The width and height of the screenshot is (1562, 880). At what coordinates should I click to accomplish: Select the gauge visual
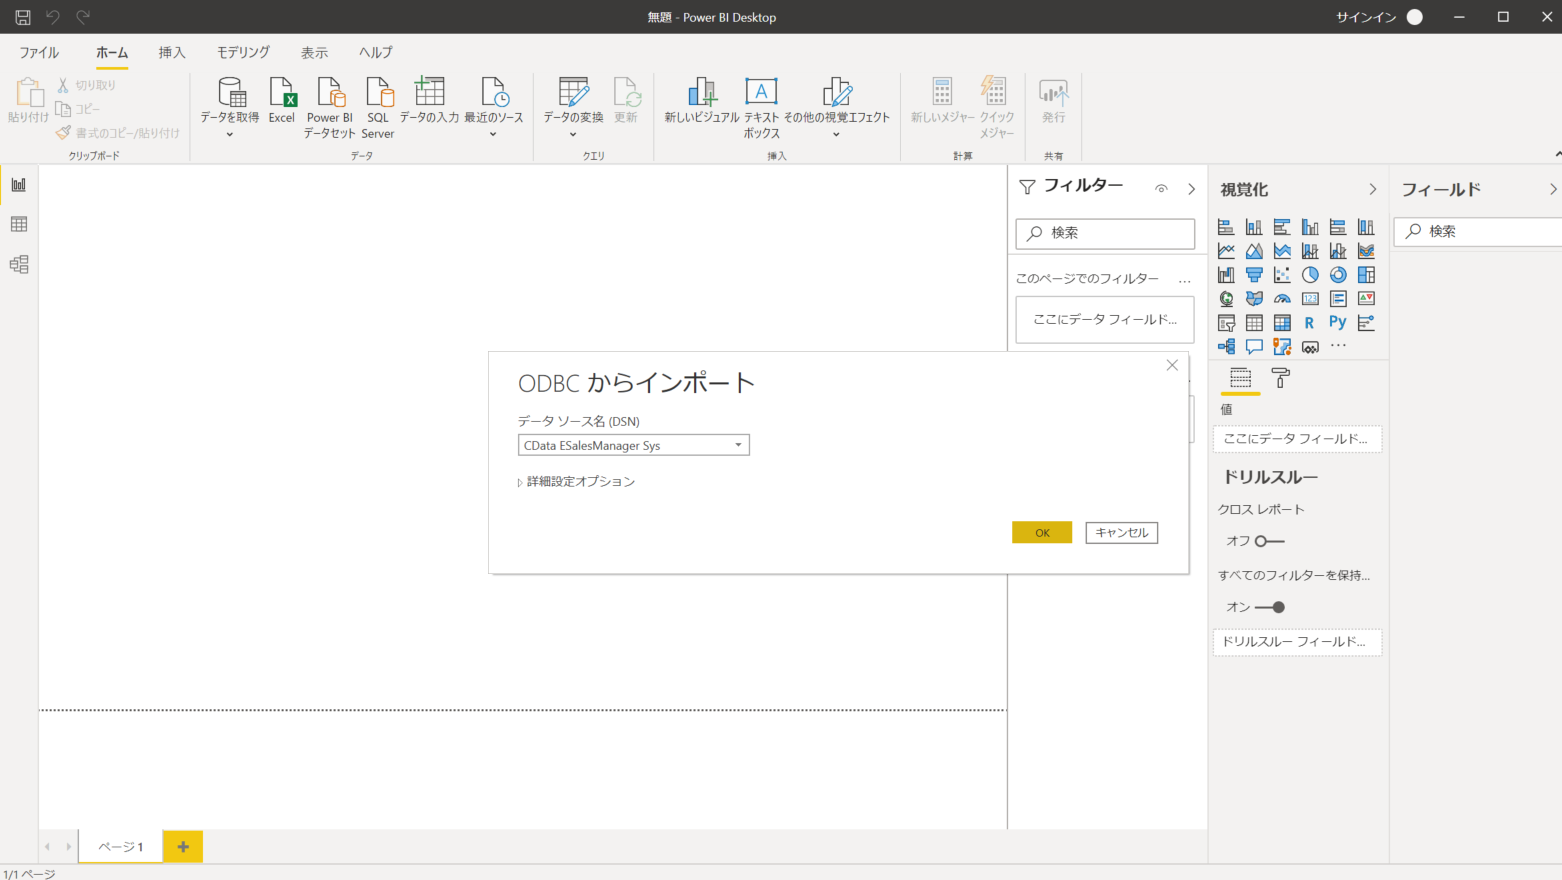tap(1282, 299)
